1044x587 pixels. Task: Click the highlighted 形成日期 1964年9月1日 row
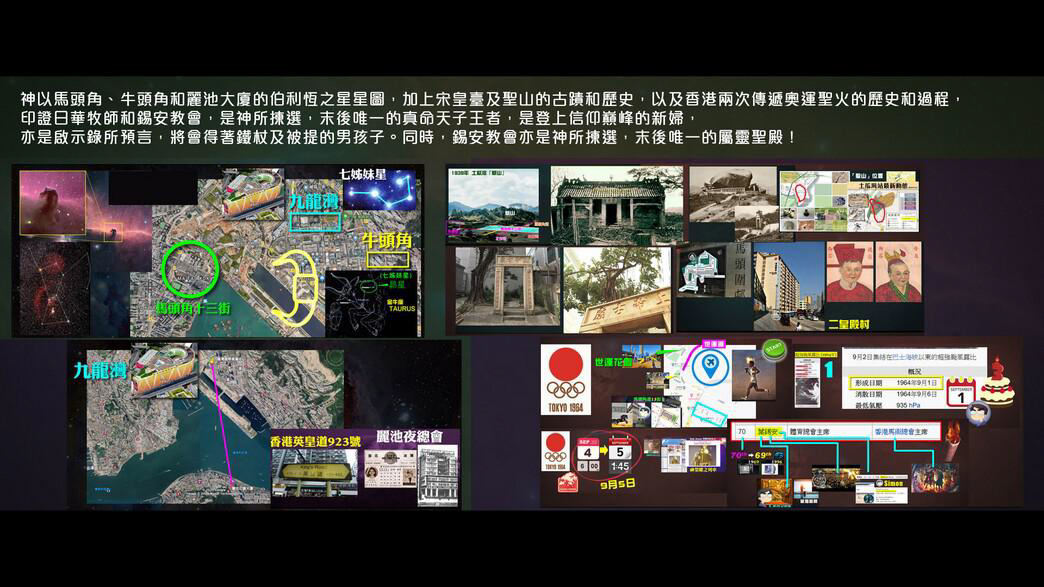(x=896, y=383)
